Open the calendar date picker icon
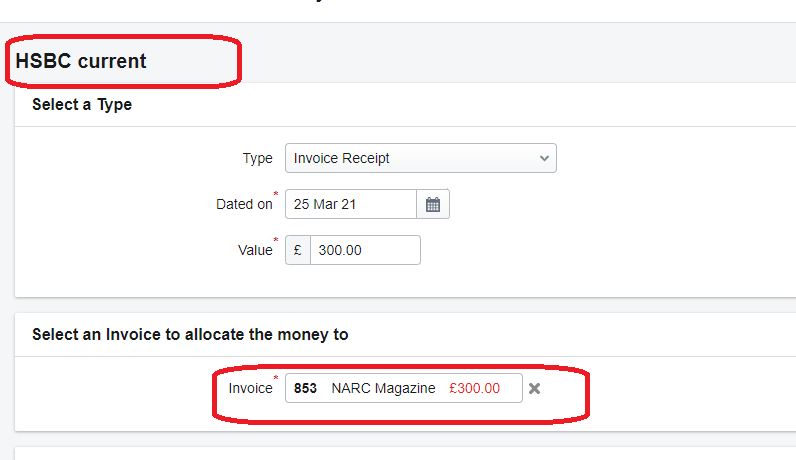The height and width of the screenshot is (460, 796). pos(433,204)
